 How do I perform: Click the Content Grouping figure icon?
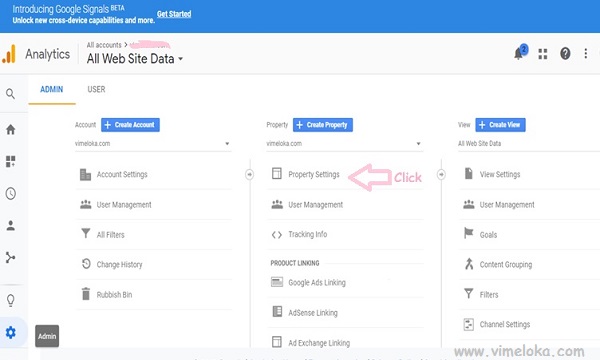(x=469, y=264)
